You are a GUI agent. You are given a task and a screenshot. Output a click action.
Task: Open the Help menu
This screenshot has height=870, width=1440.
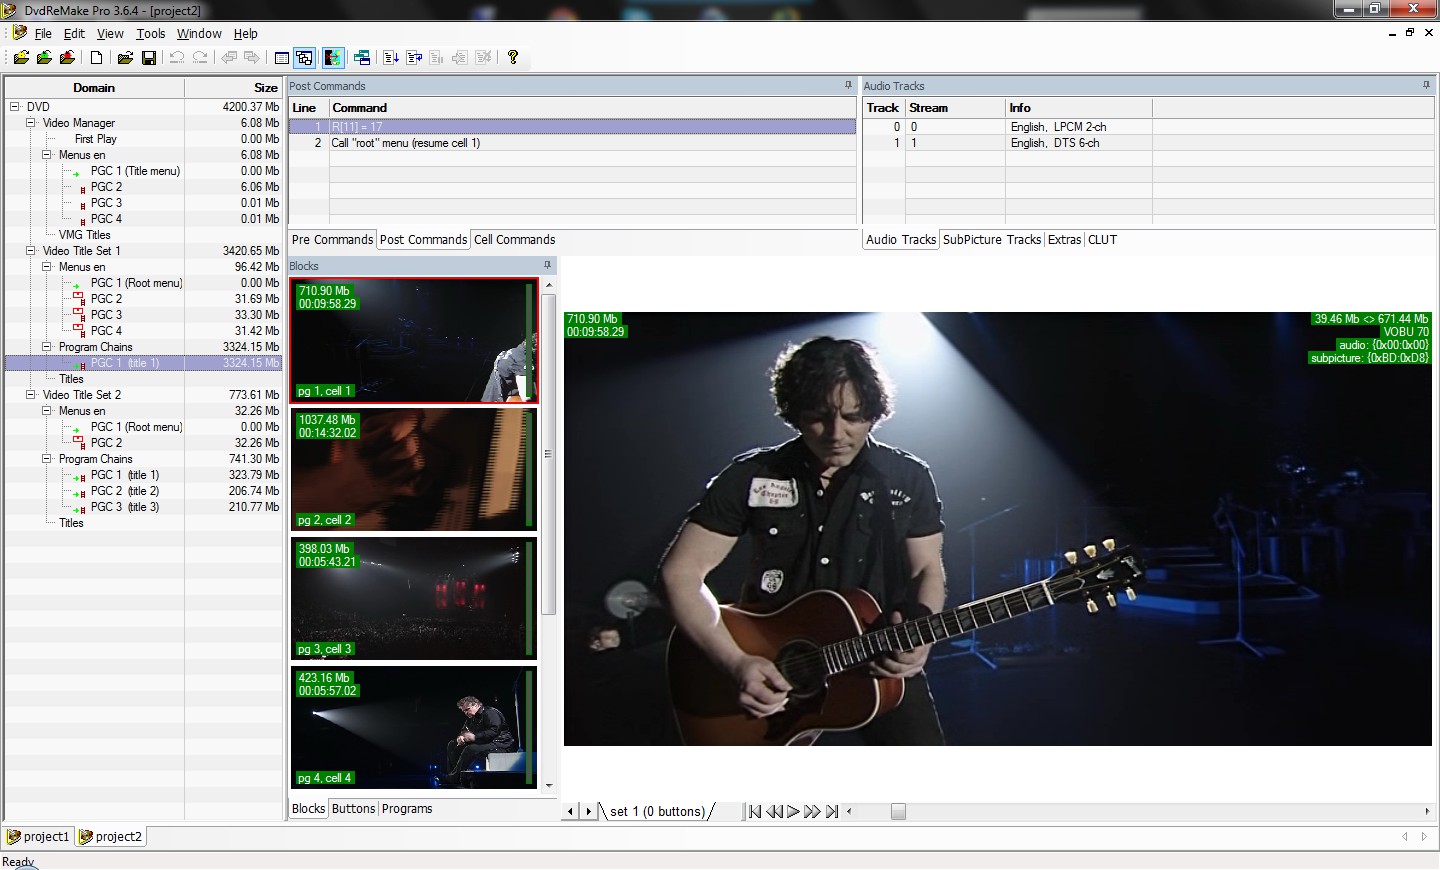[246, 33]
